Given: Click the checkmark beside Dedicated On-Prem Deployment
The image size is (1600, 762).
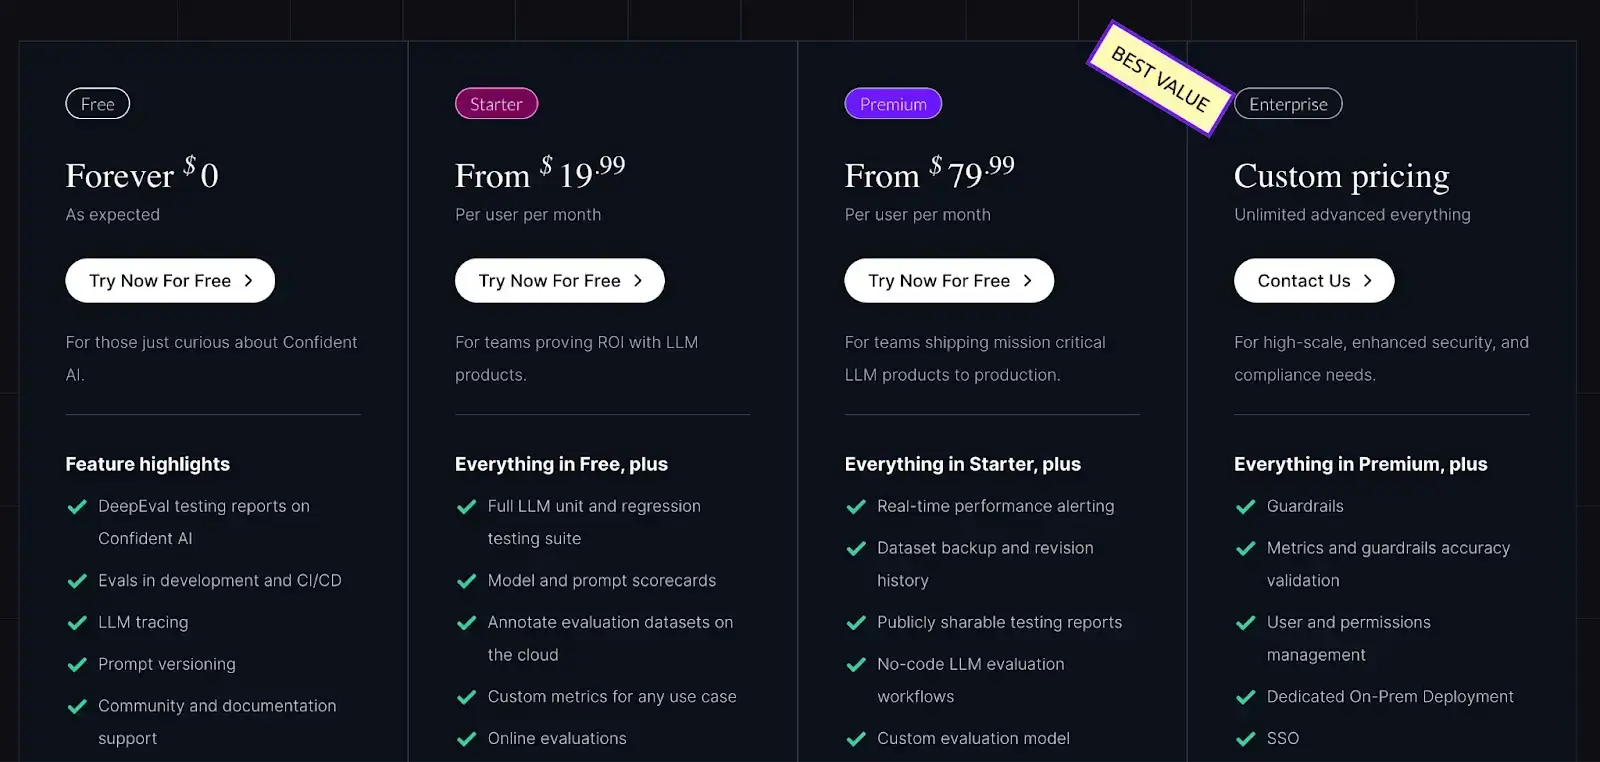Looking at the screenshot, I should (1246, 697).
